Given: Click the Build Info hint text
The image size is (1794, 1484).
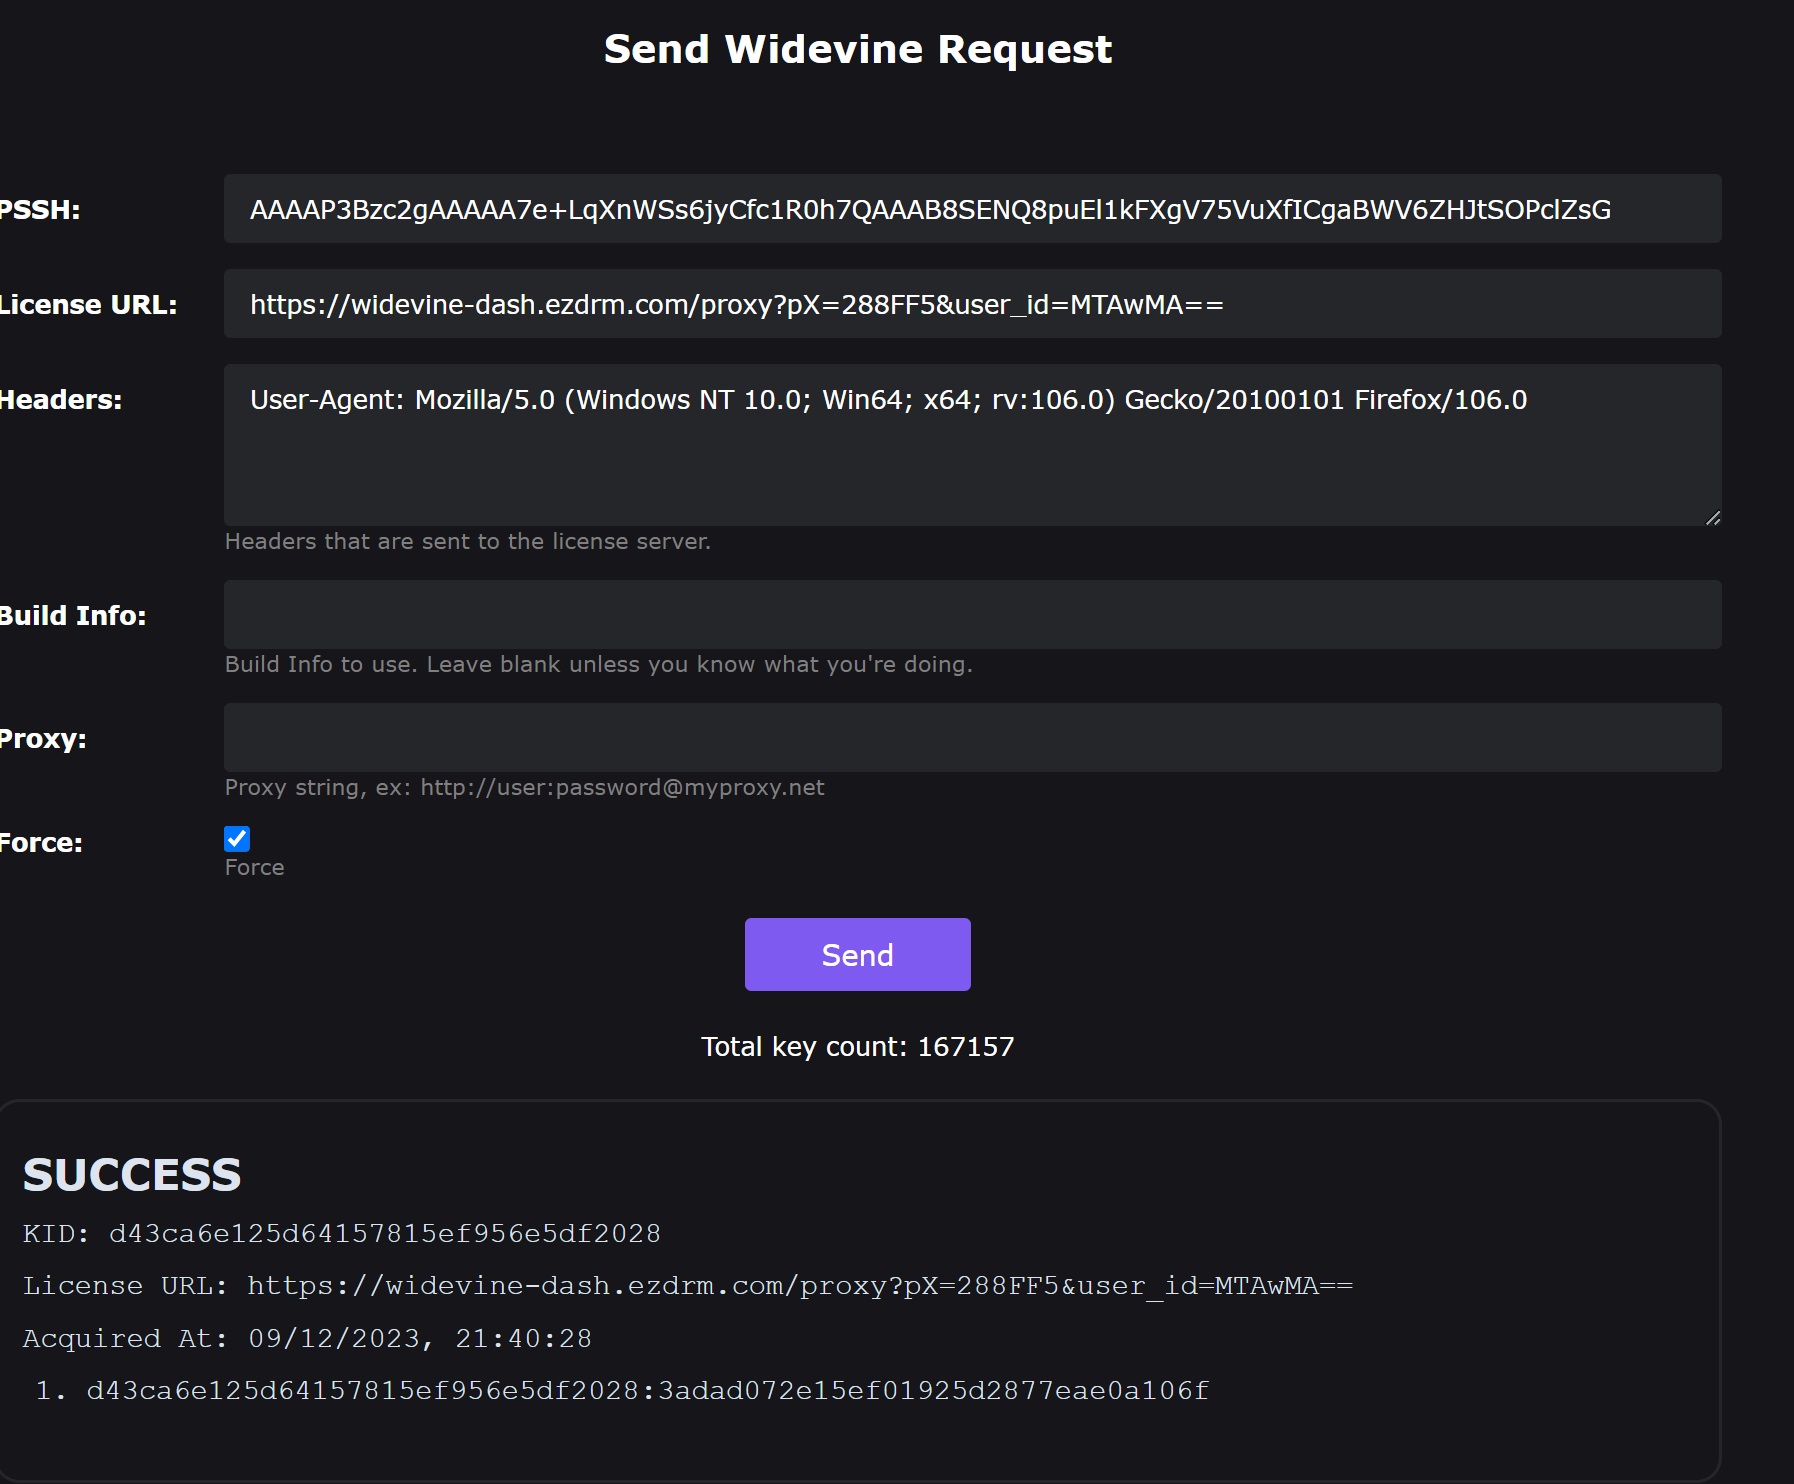Looking at the screenshot, I should tap(598, 665).
